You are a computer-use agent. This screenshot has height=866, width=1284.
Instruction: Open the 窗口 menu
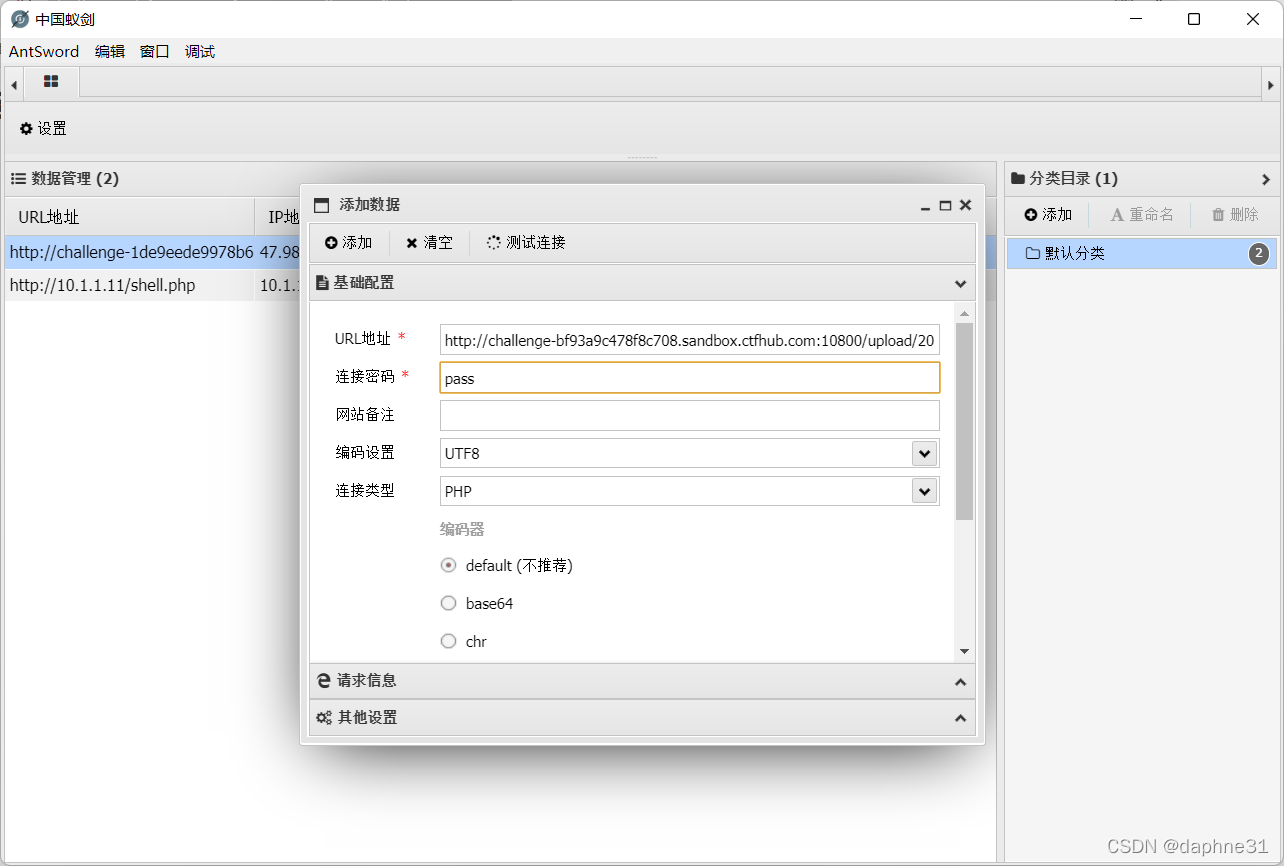tap(155, 52)
